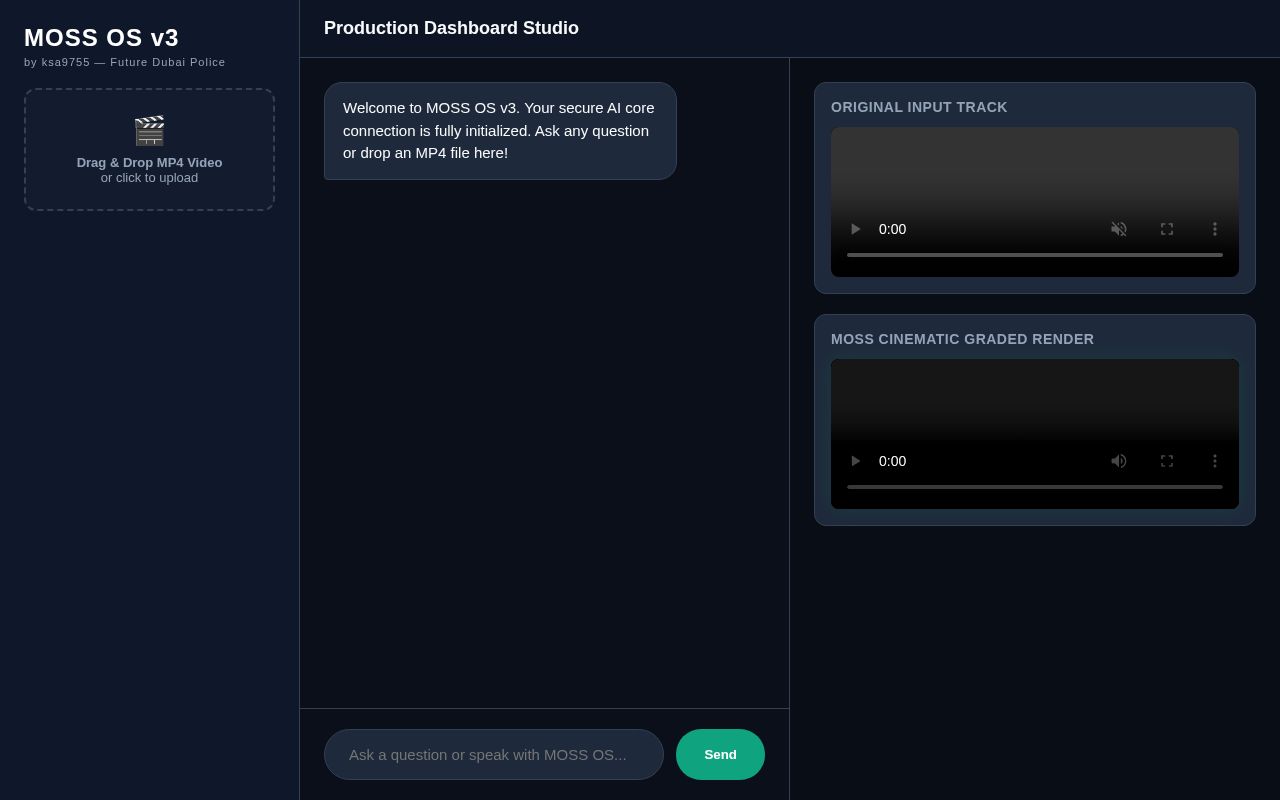Click the Production Dashboard Studio heading
The image size is (1280, 800).
click(x=451, y=28)
